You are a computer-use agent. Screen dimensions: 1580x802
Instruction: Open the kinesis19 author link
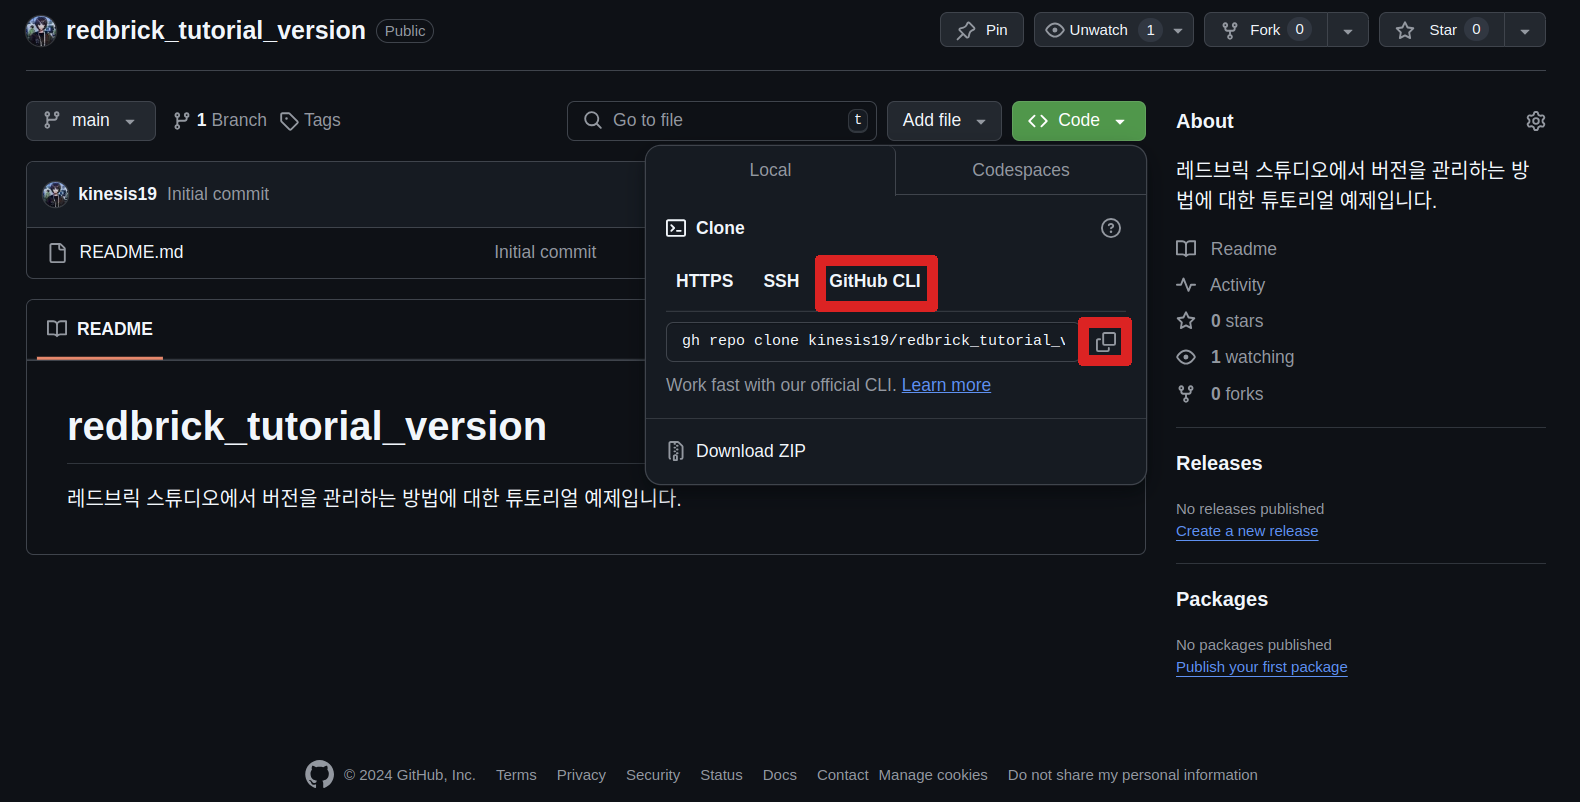click(x=117, y=194)
